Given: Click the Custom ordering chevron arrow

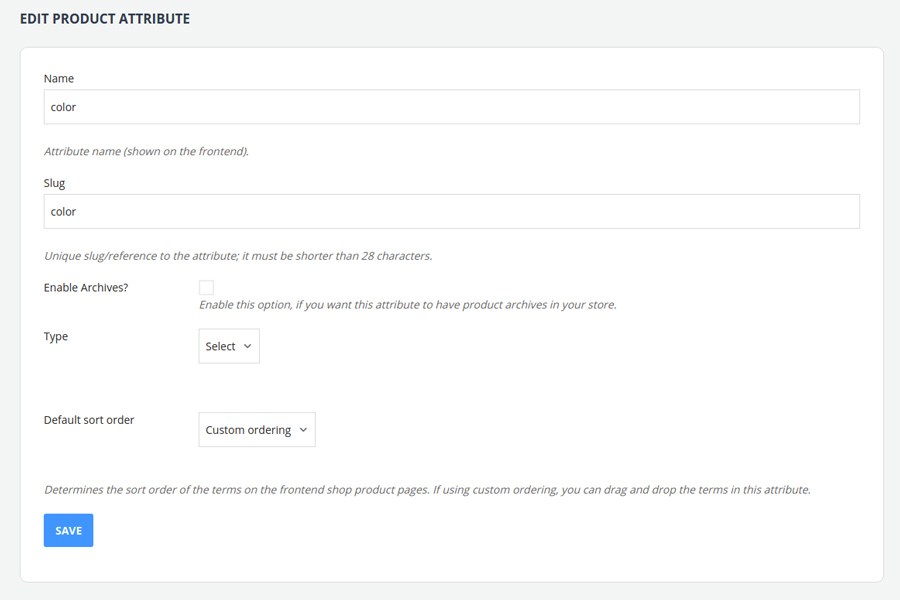Looking at the screenshot, I should pyautogui.click(x=303, y=430).
